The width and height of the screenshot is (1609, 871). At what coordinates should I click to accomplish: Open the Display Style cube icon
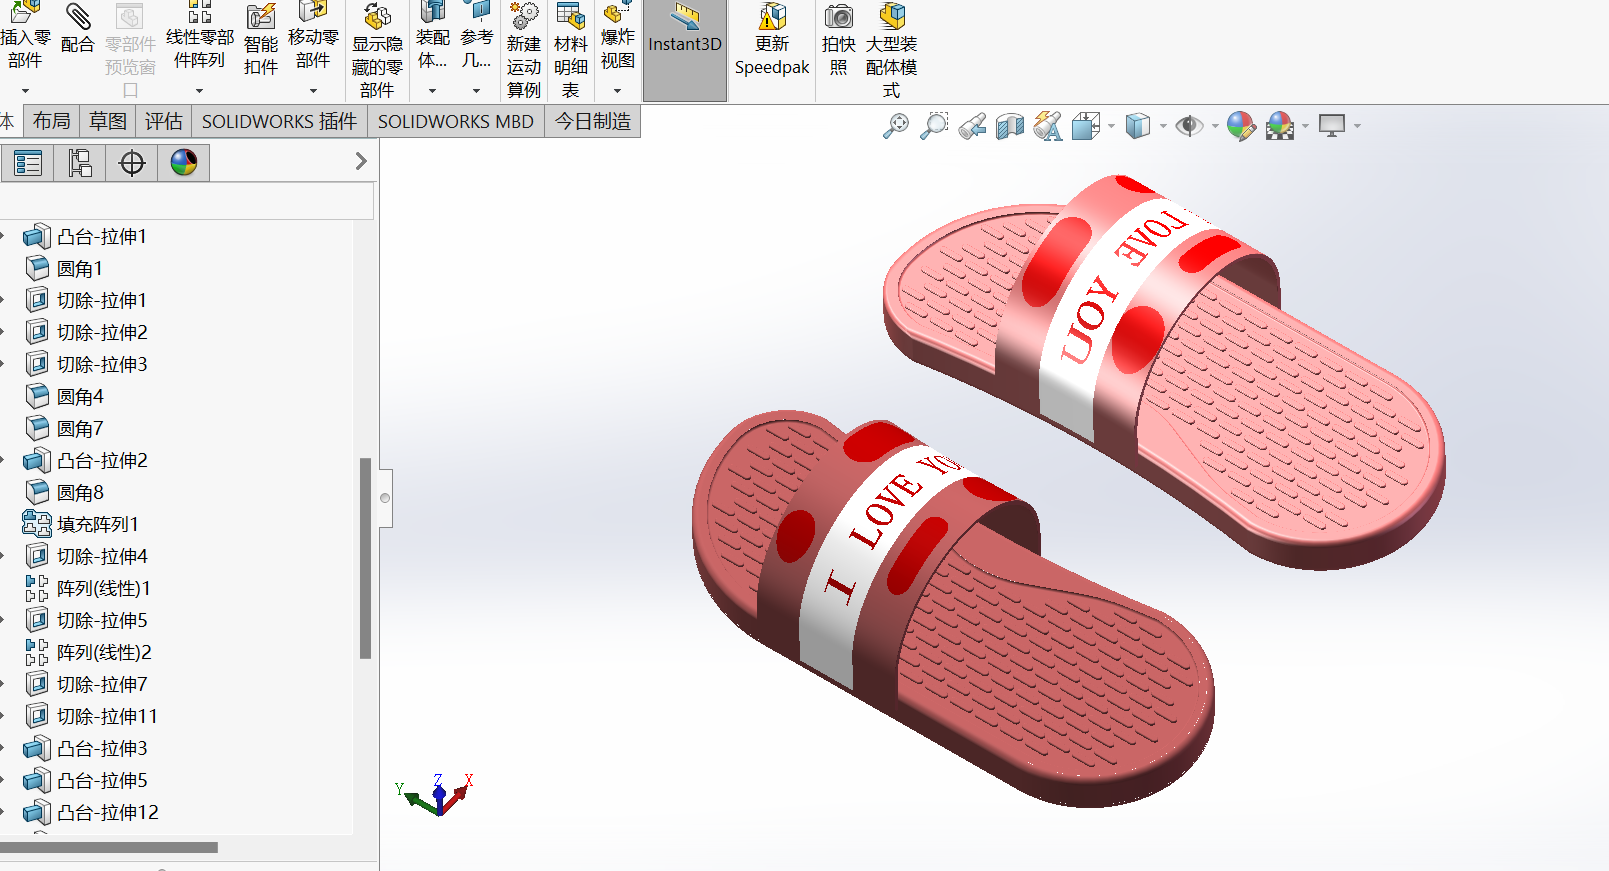[x=1138, y=126]
